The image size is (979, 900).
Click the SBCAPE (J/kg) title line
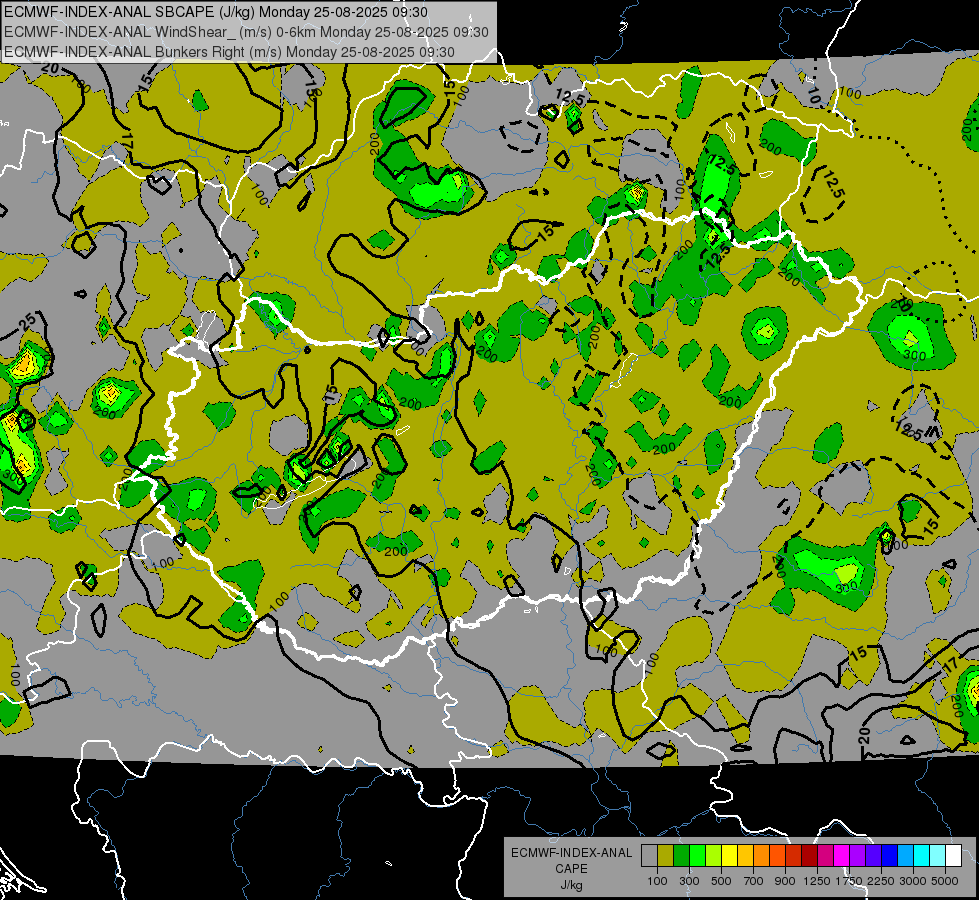click(216, 12)
